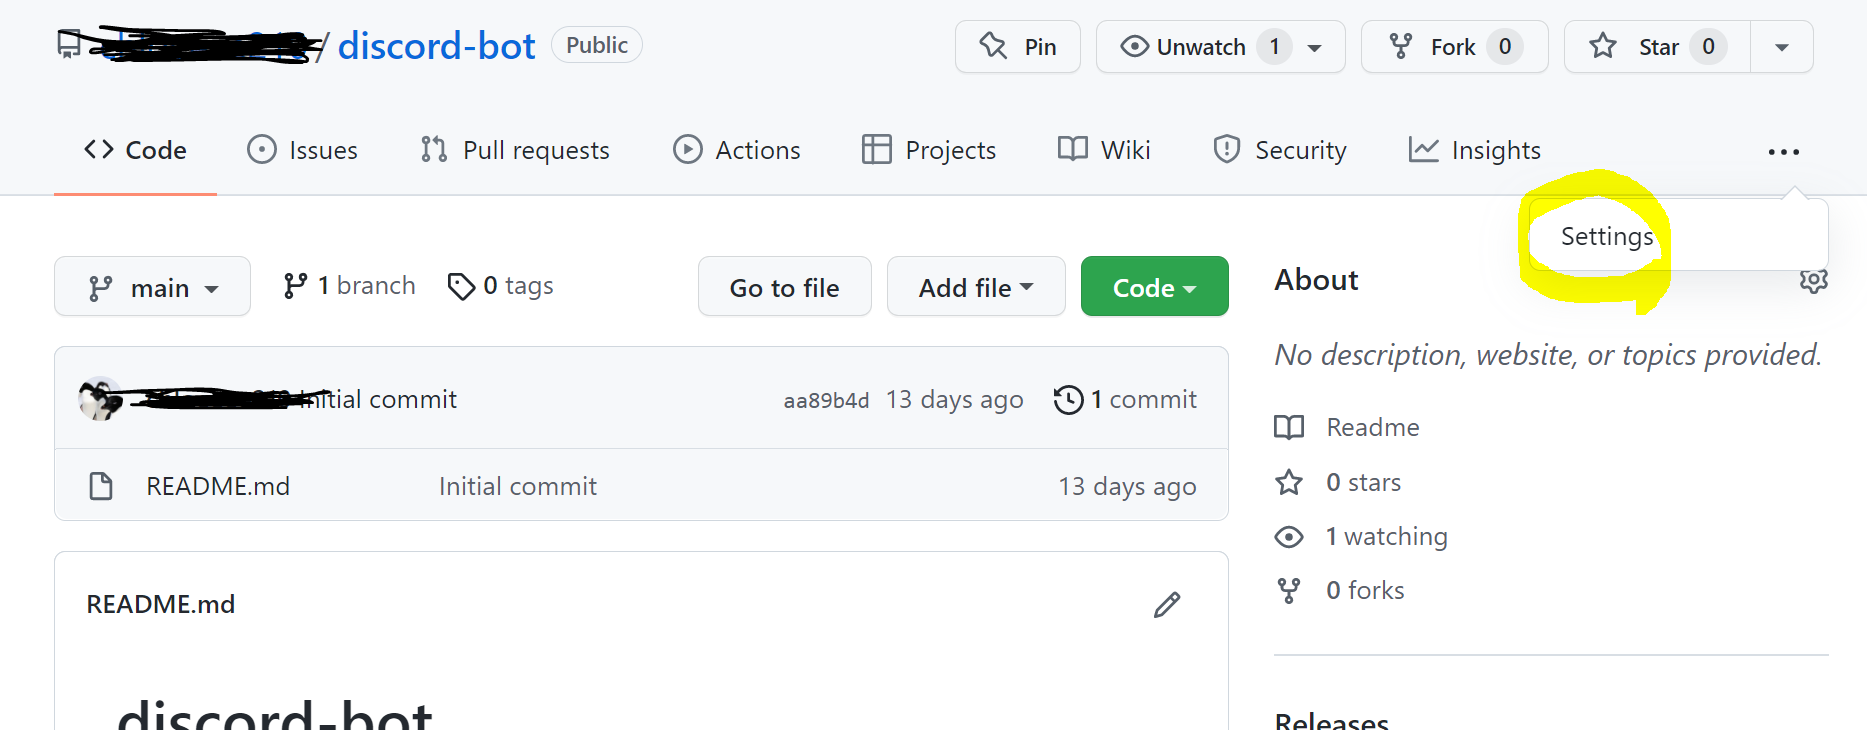This screenshot has height=730, width=1867.
Task: View the 1 commit history link
Action: (1125, 399)
